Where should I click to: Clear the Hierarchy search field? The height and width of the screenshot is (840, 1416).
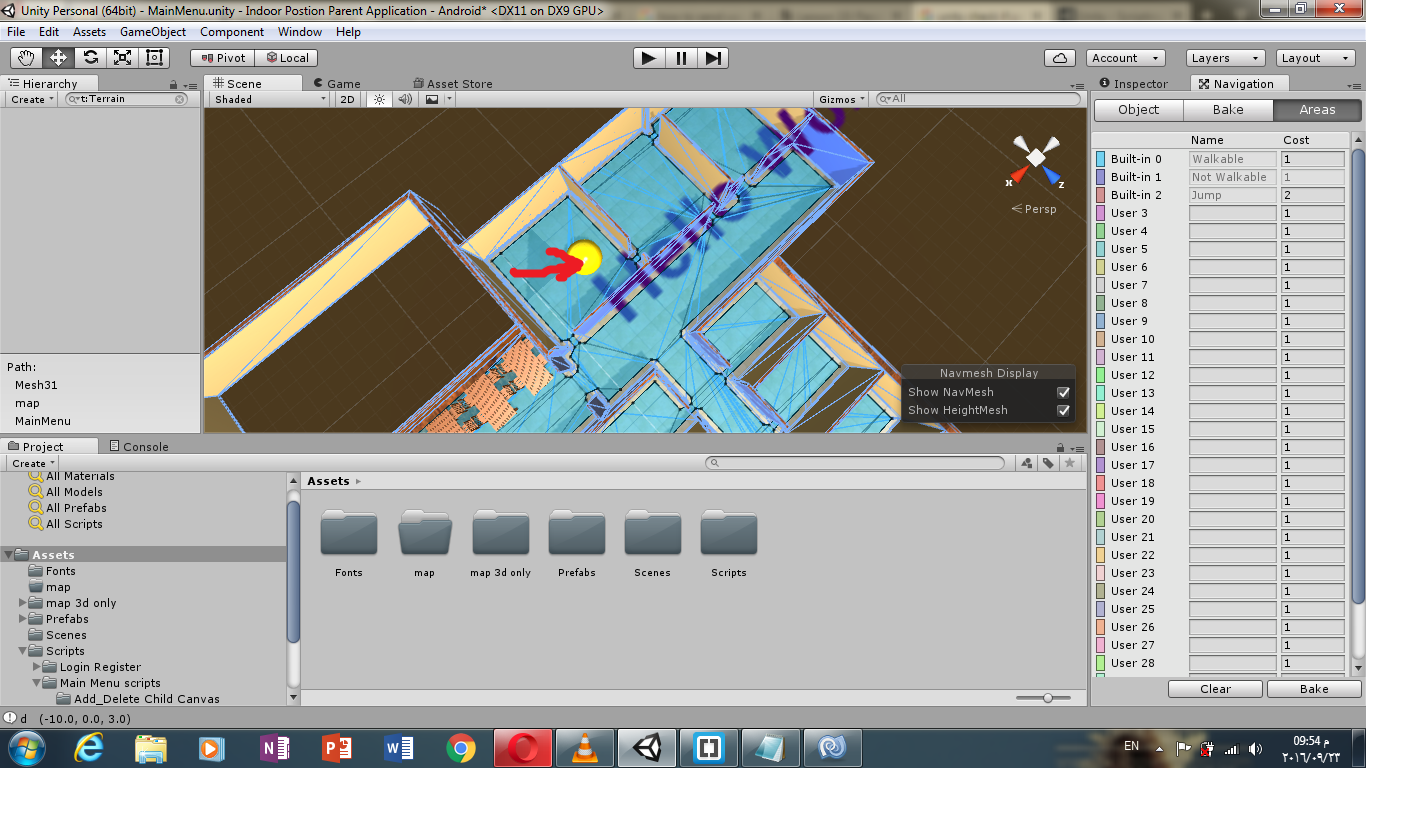tap(180, 99)
